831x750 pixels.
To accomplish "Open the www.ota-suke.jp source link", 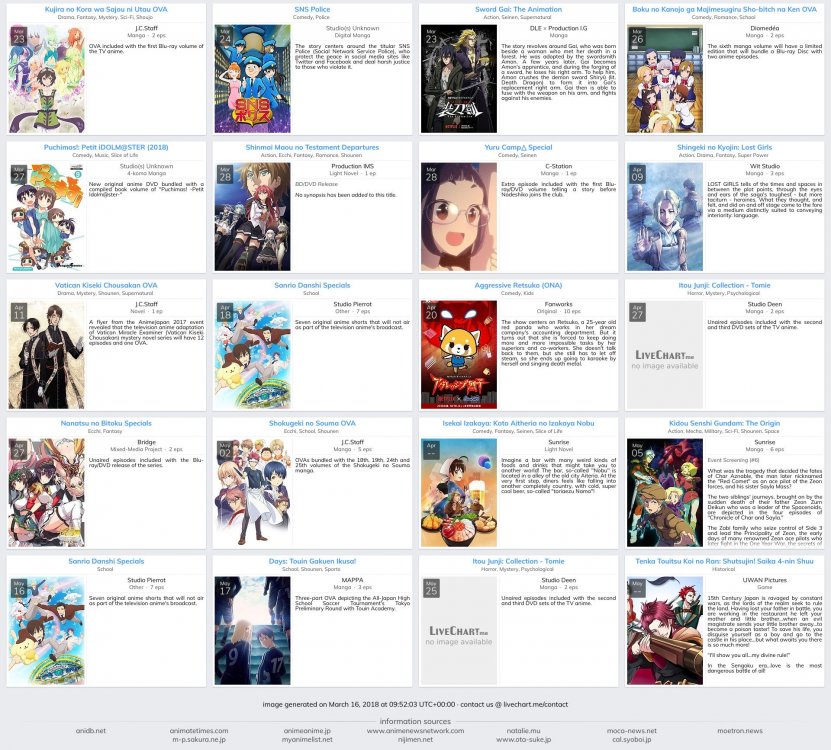I will (524, 739).
